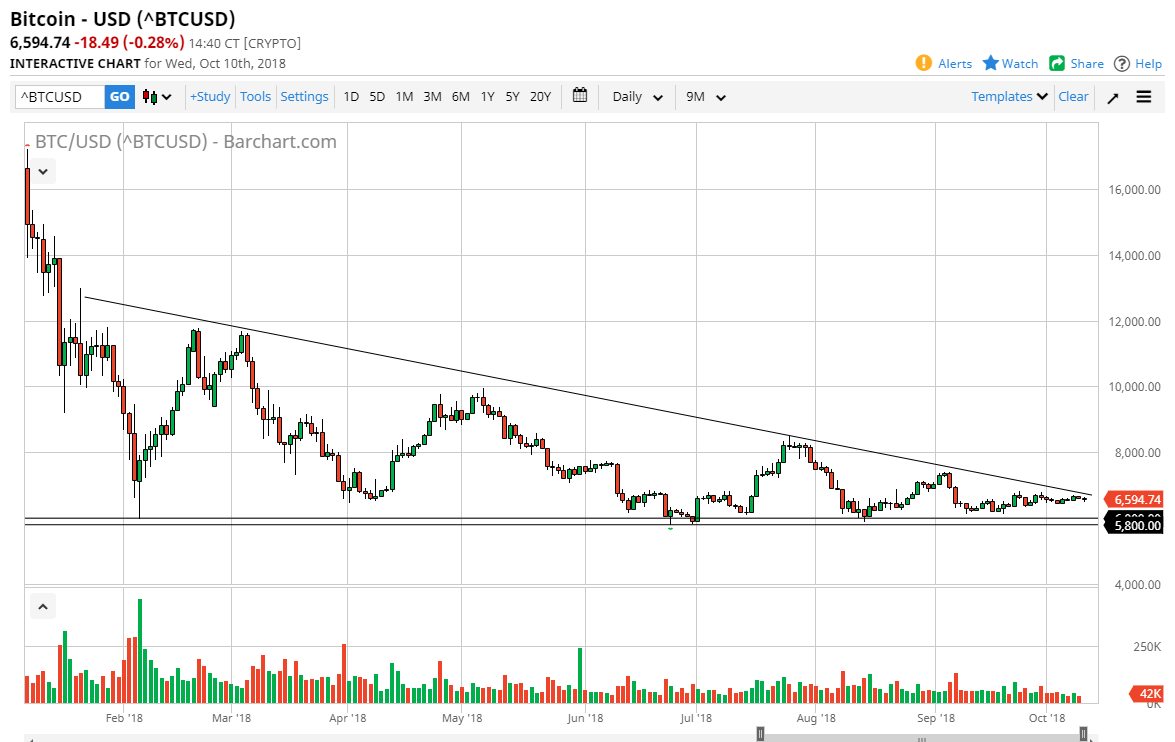Click the pop-out arrow icon

point(1112,96)
